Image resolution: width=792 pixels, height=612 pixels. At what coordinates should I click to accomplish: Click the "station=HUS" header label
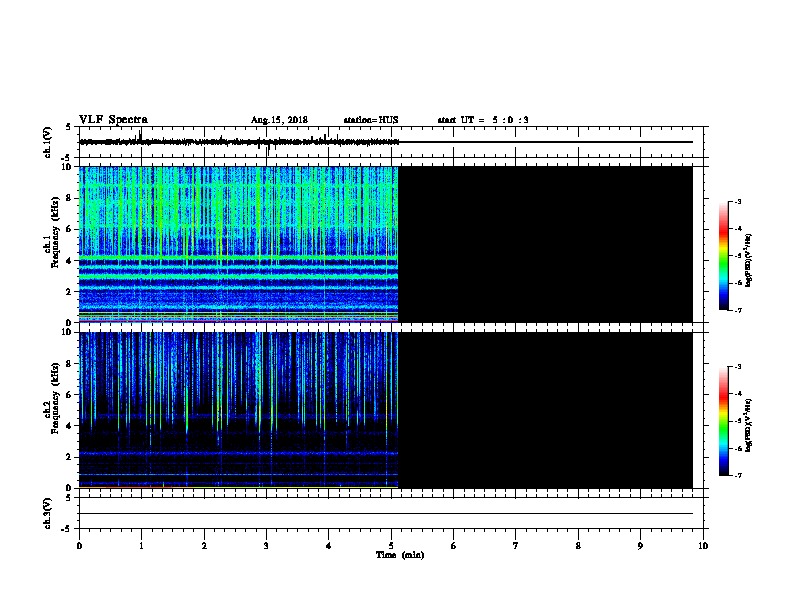(x=371, y=120)
